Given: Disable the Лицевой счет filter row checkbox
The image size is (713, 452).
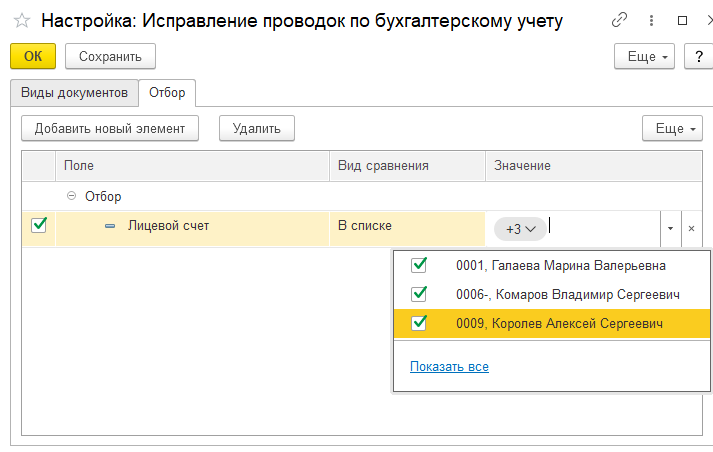Looking at the screenshot, I should pos(39,226).
